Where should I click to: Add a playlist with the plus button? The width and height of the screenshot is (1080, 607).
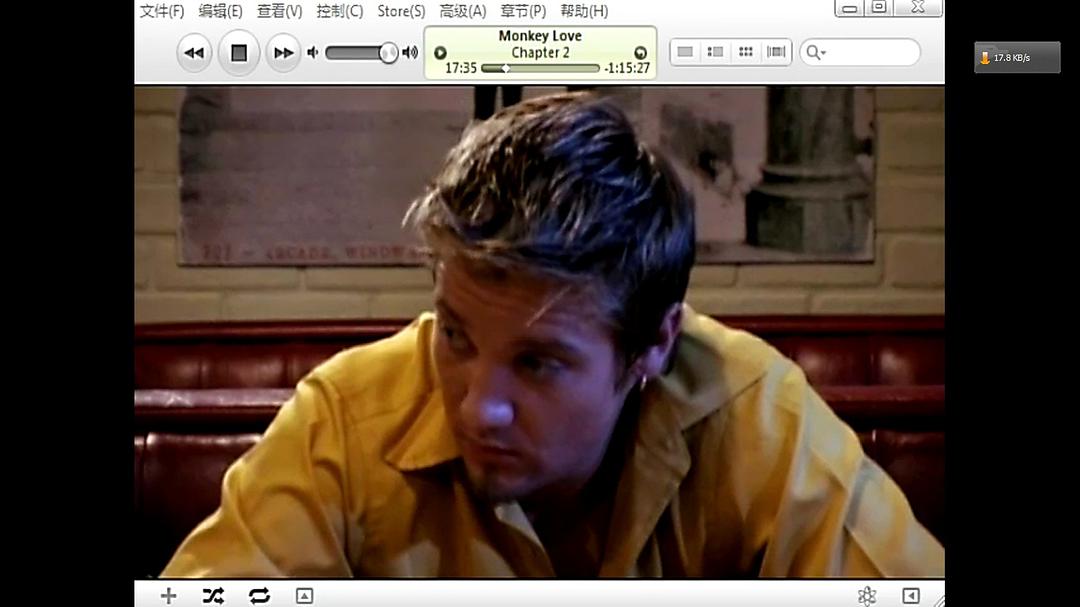(168, 596)
